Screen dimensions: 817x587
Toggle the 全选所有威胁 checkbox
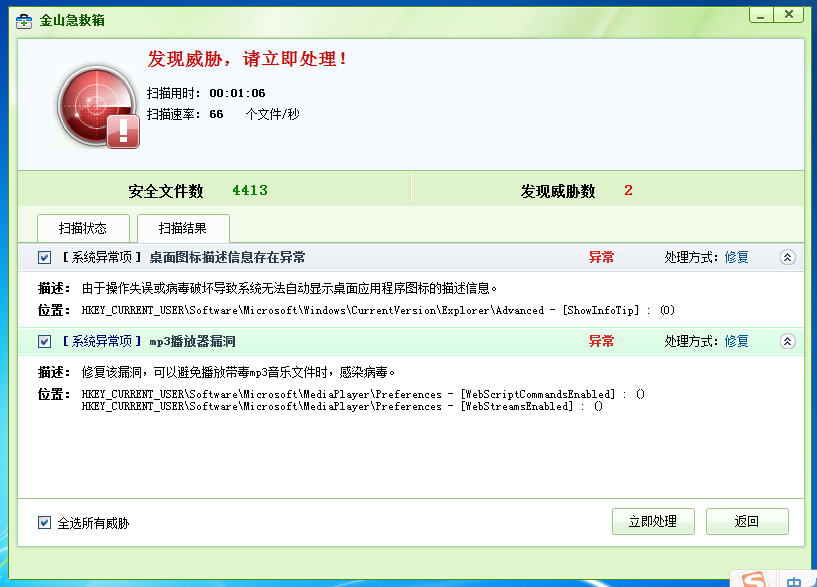click(44, 522)
